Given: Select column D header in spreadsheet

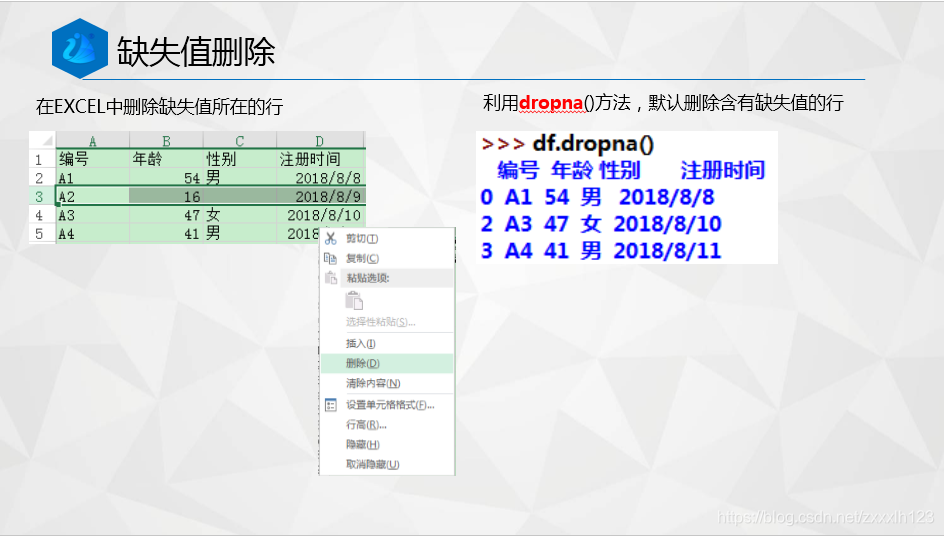Looking at the screenshot, I should pos(320,140).
